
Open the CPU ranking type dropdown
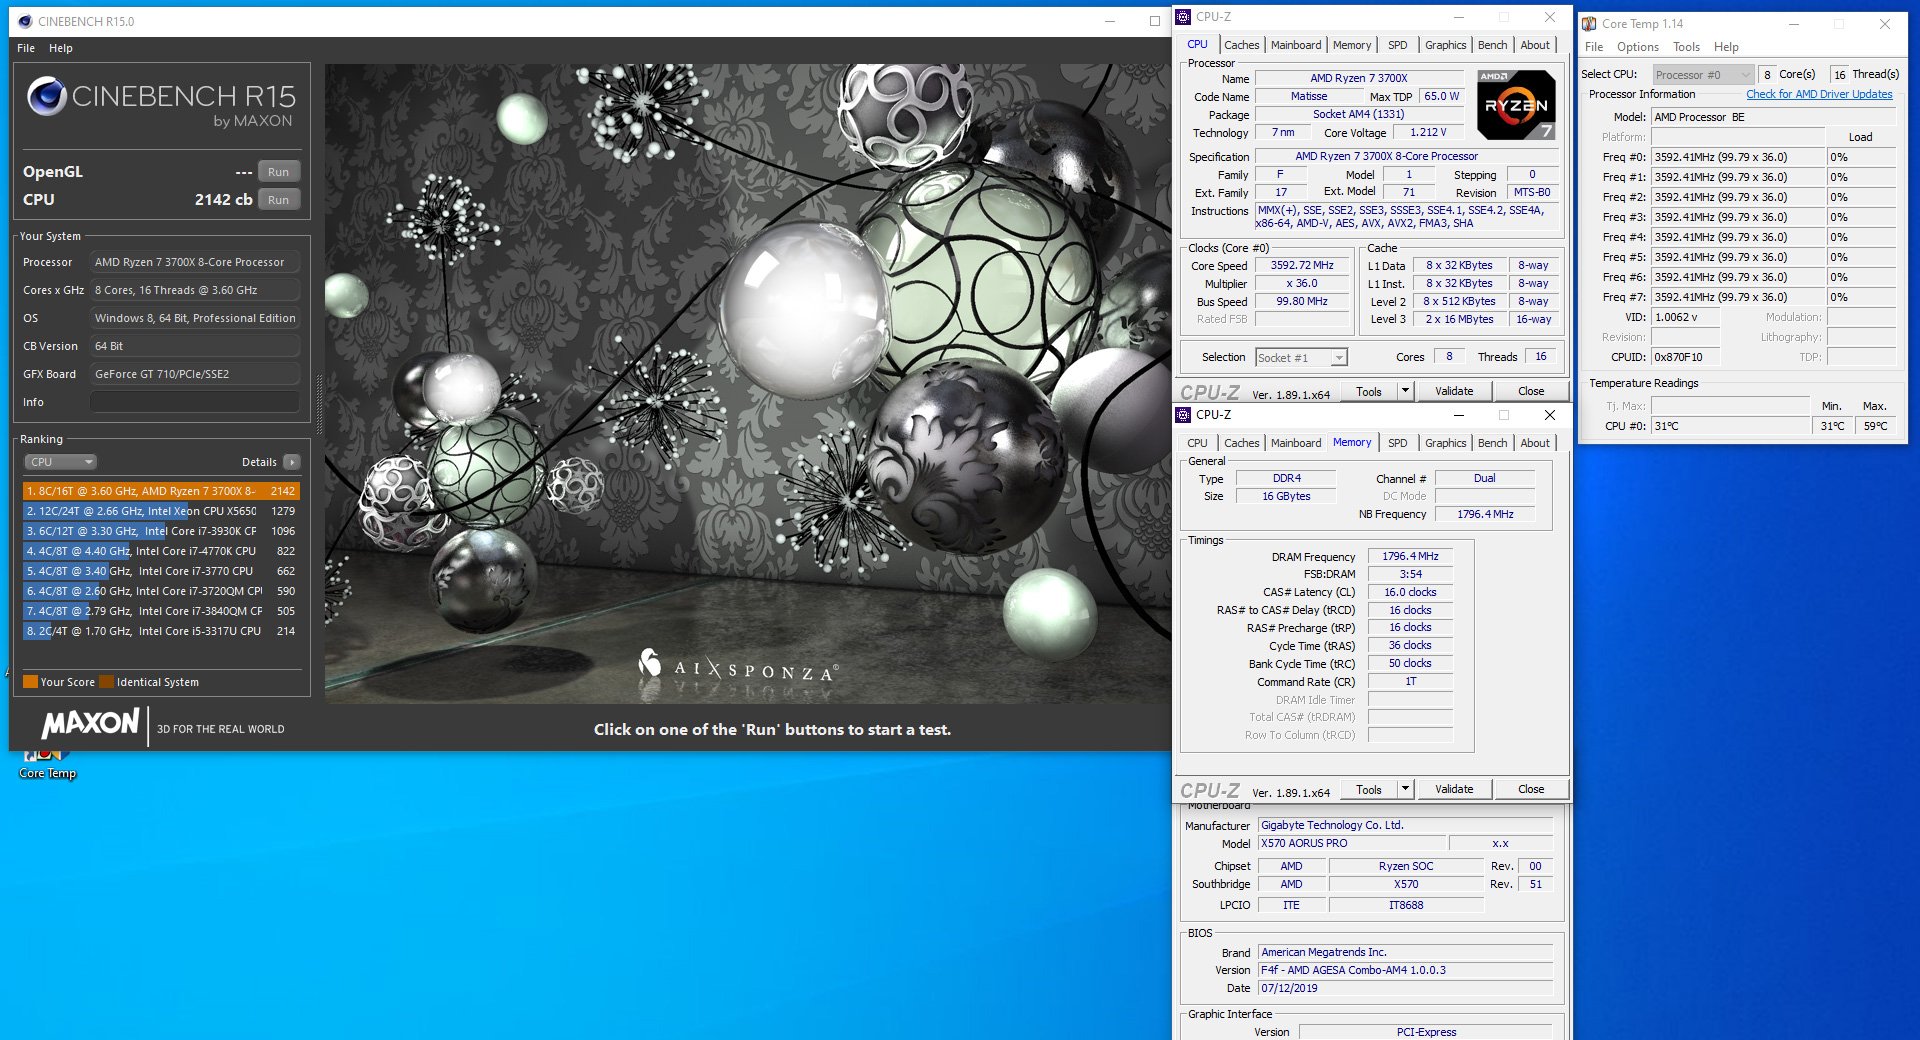(60, 462)
